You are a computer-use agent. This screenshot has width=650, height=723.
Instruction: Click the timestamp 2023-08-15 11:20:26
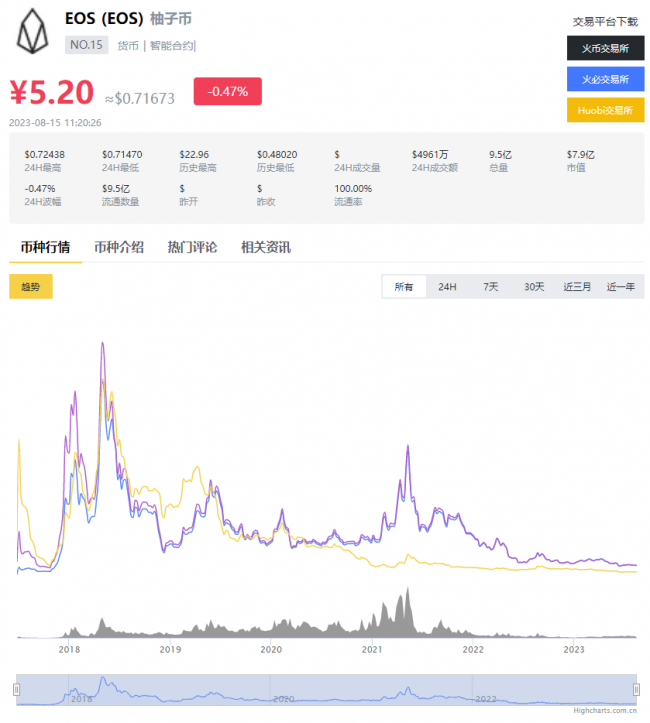point(55,123)
